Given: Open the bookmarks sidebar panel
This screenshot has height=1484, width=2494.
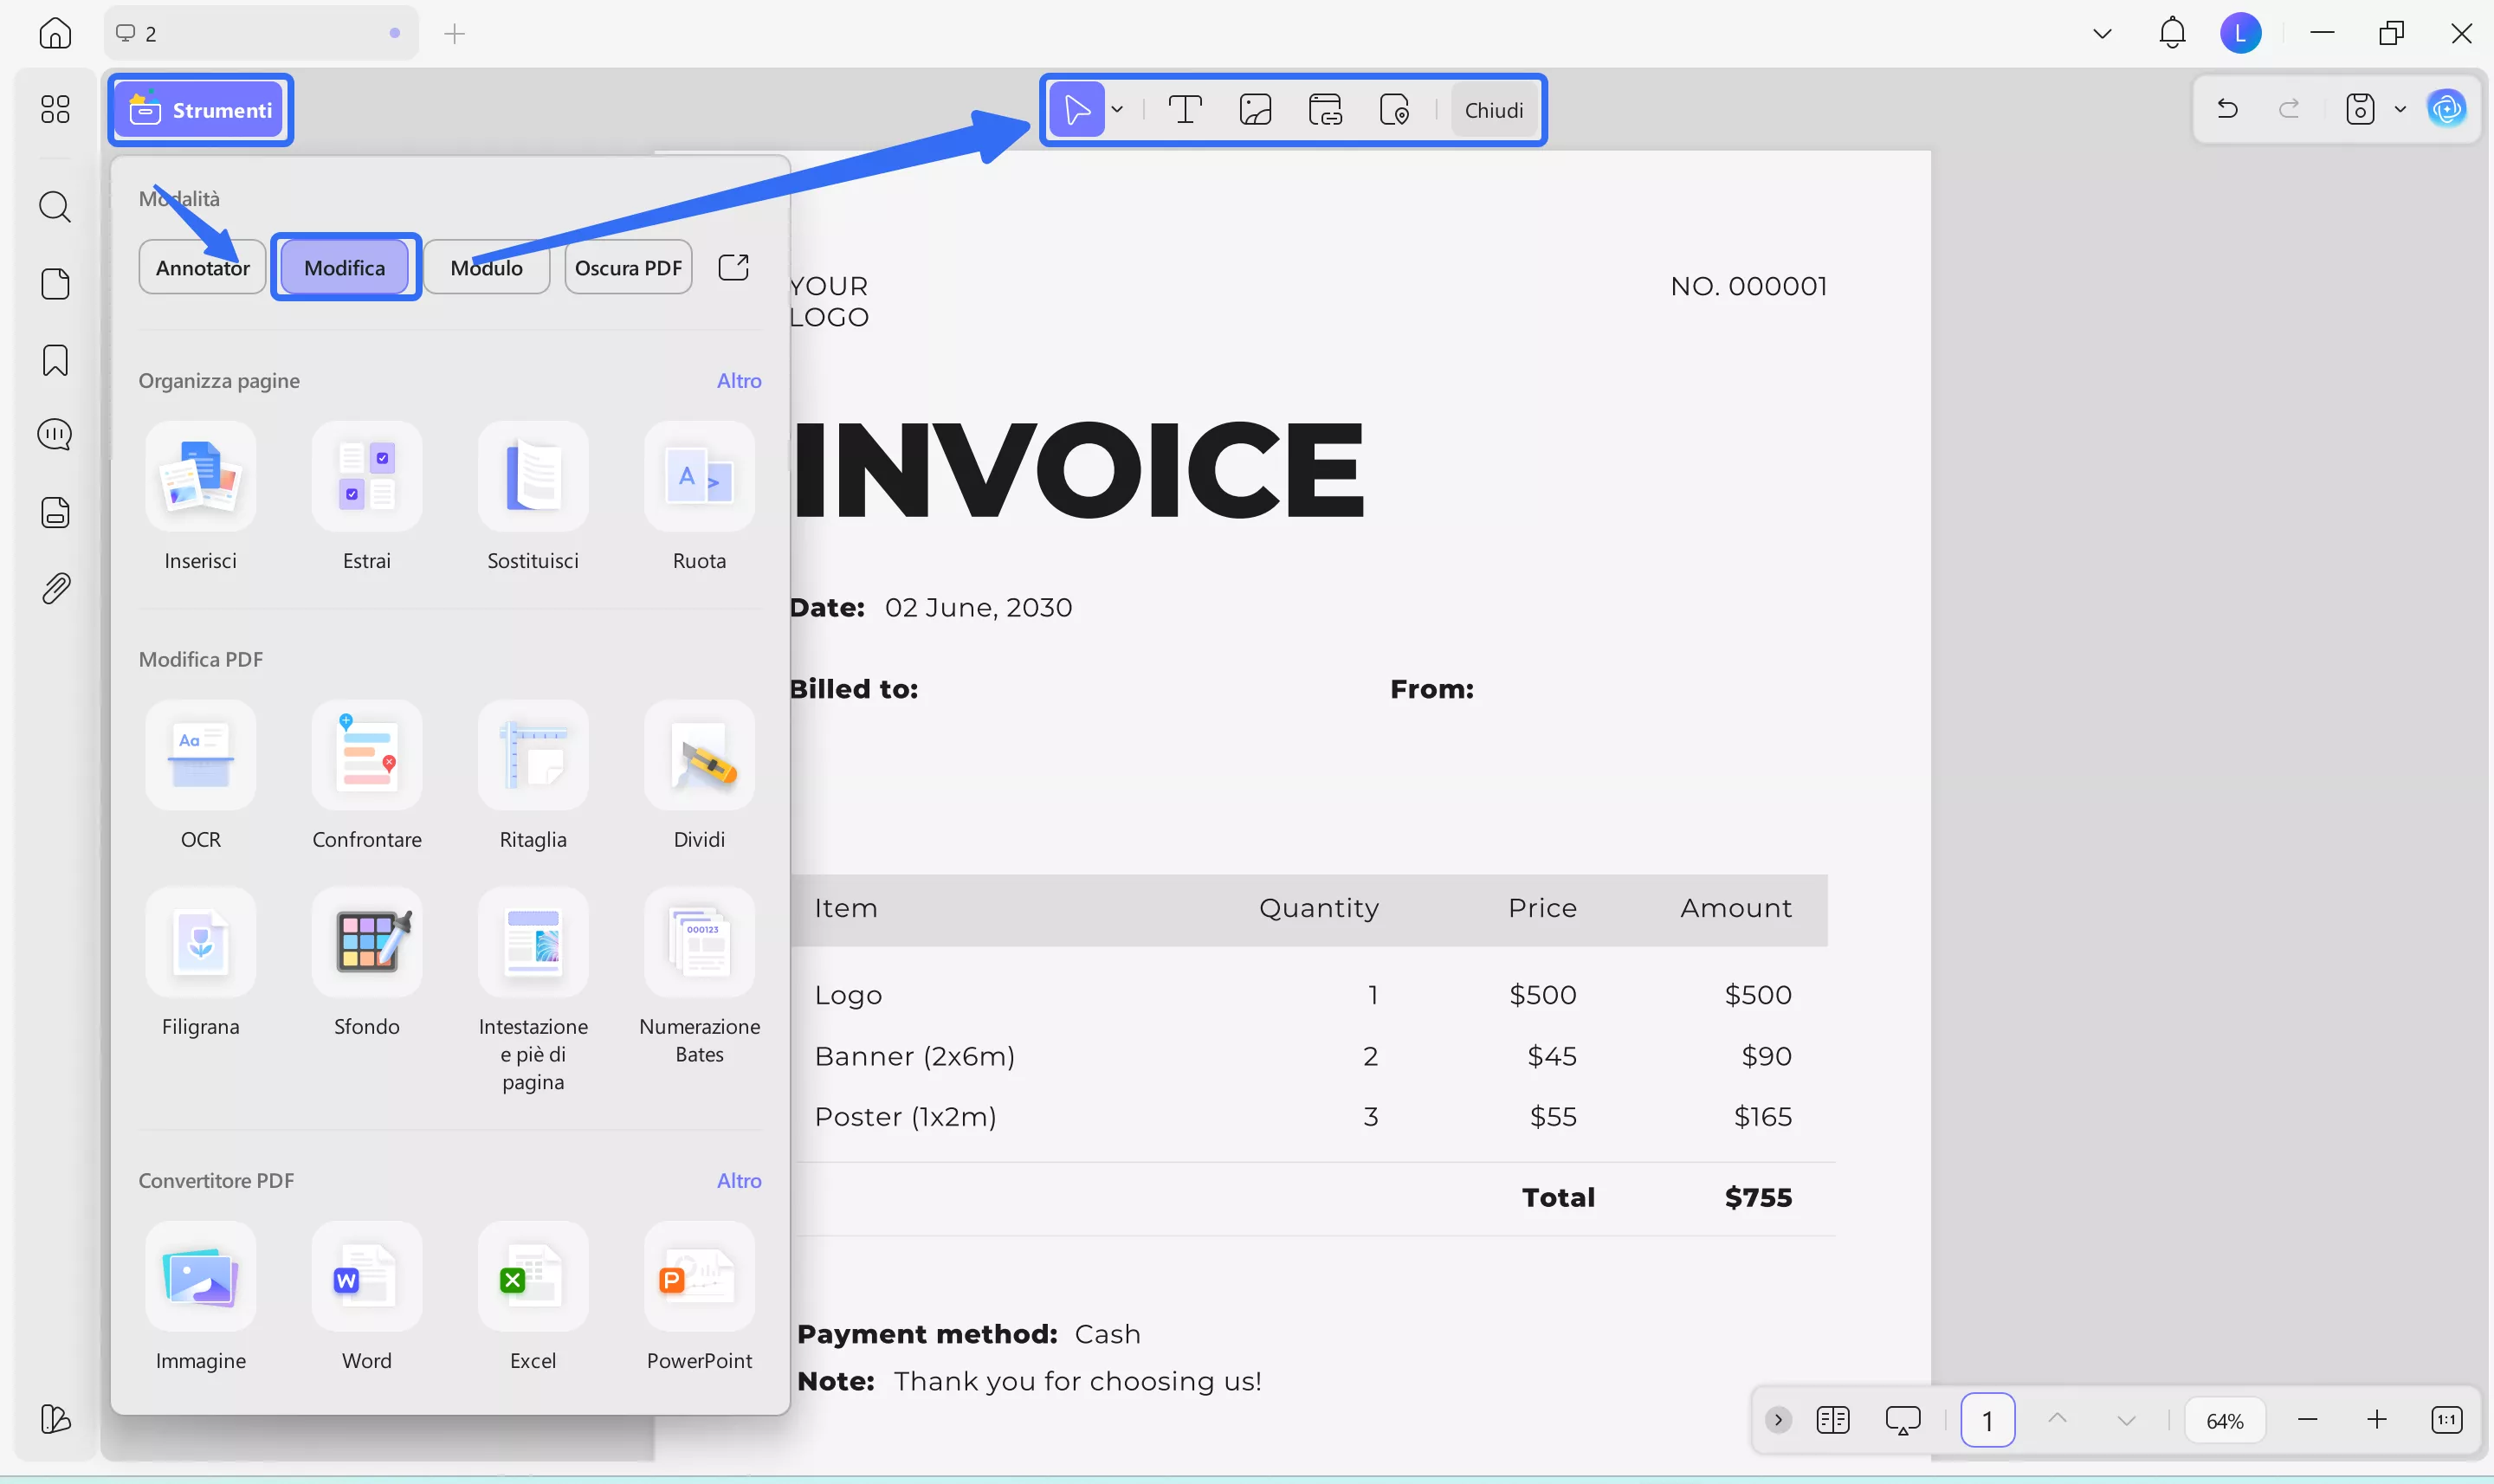Looking at the screenshot, I should point(55,360).
